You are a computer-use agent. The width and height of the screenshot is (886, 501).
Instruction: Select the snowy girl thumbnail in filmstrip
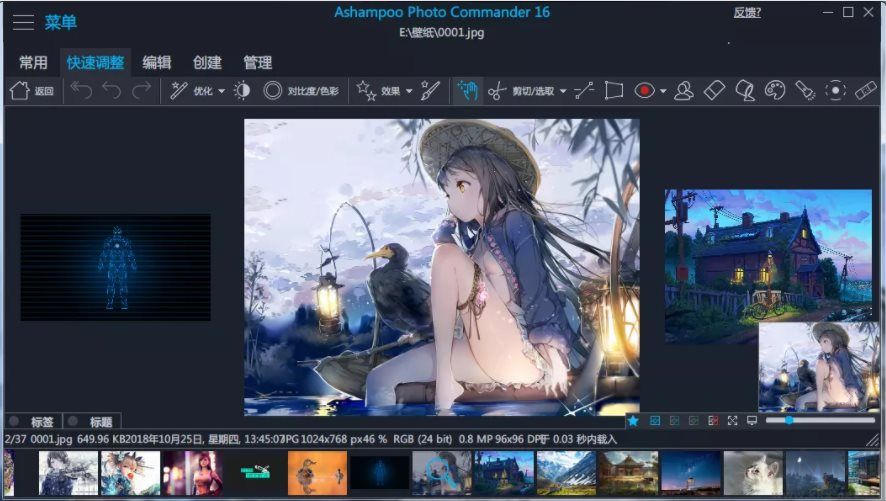pyautogui.click(x=68, y=473)
